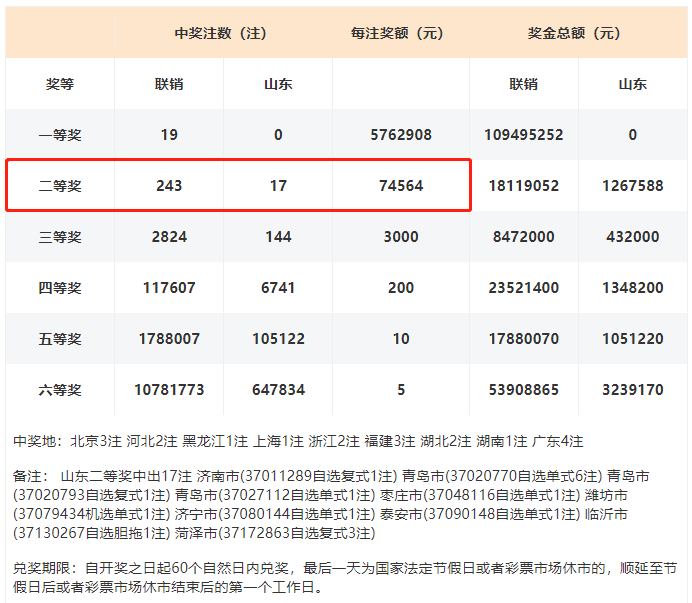
Task: Click the 中奖地 winning locations line
Action: pyautogui.click(x=298, y=441)
